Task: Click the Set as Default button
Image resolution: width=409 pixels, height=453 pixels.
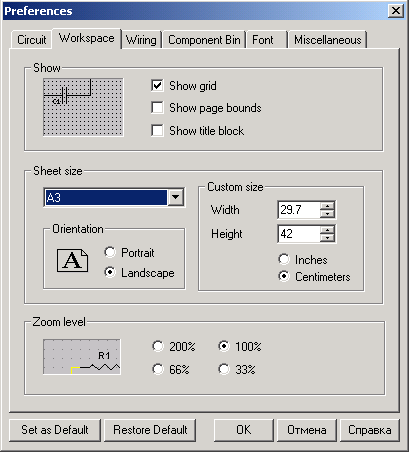Action: [55, 430]
